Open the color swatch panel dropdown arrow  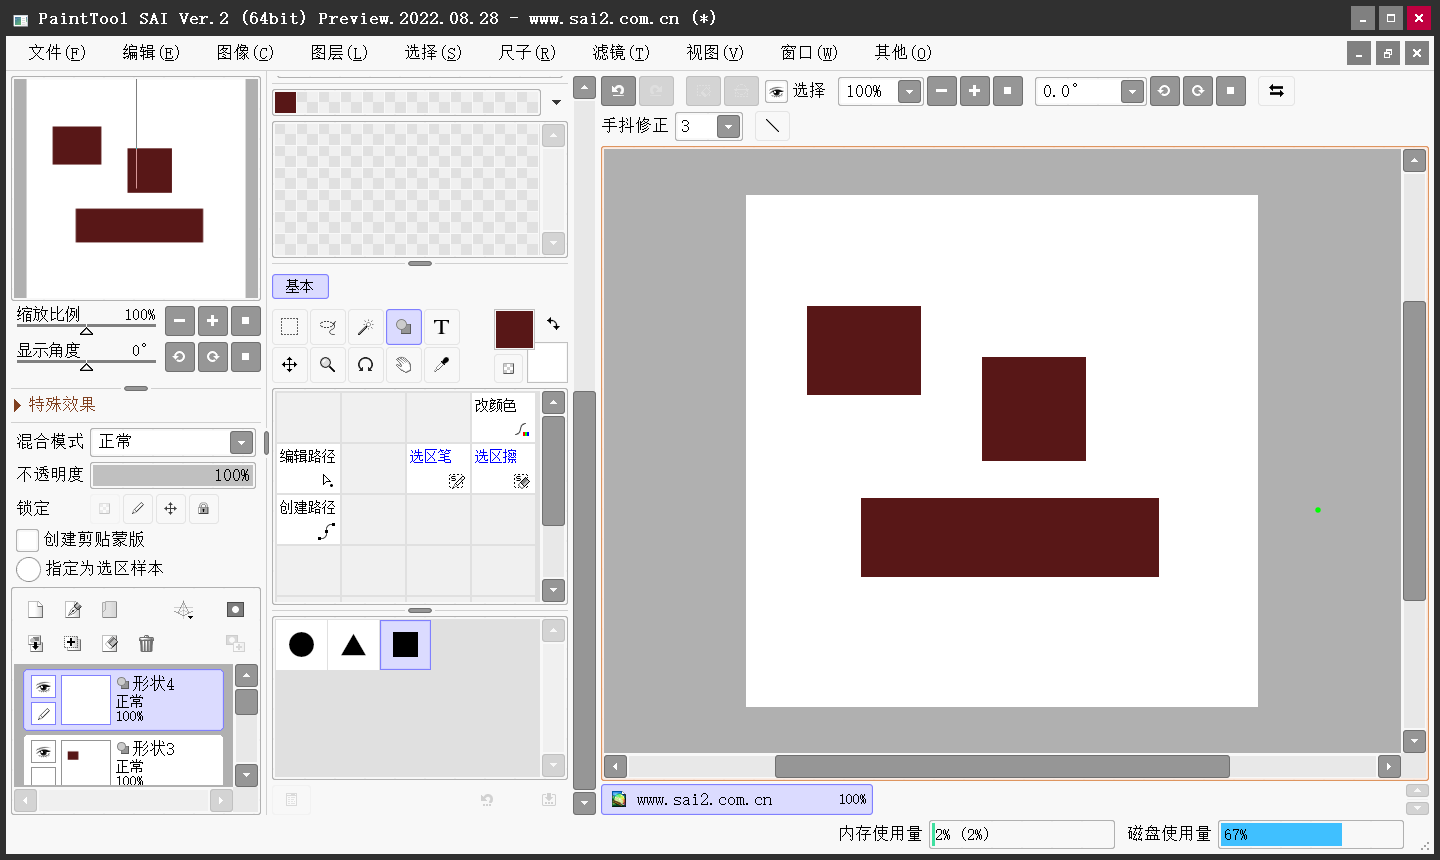pos(556,102)
